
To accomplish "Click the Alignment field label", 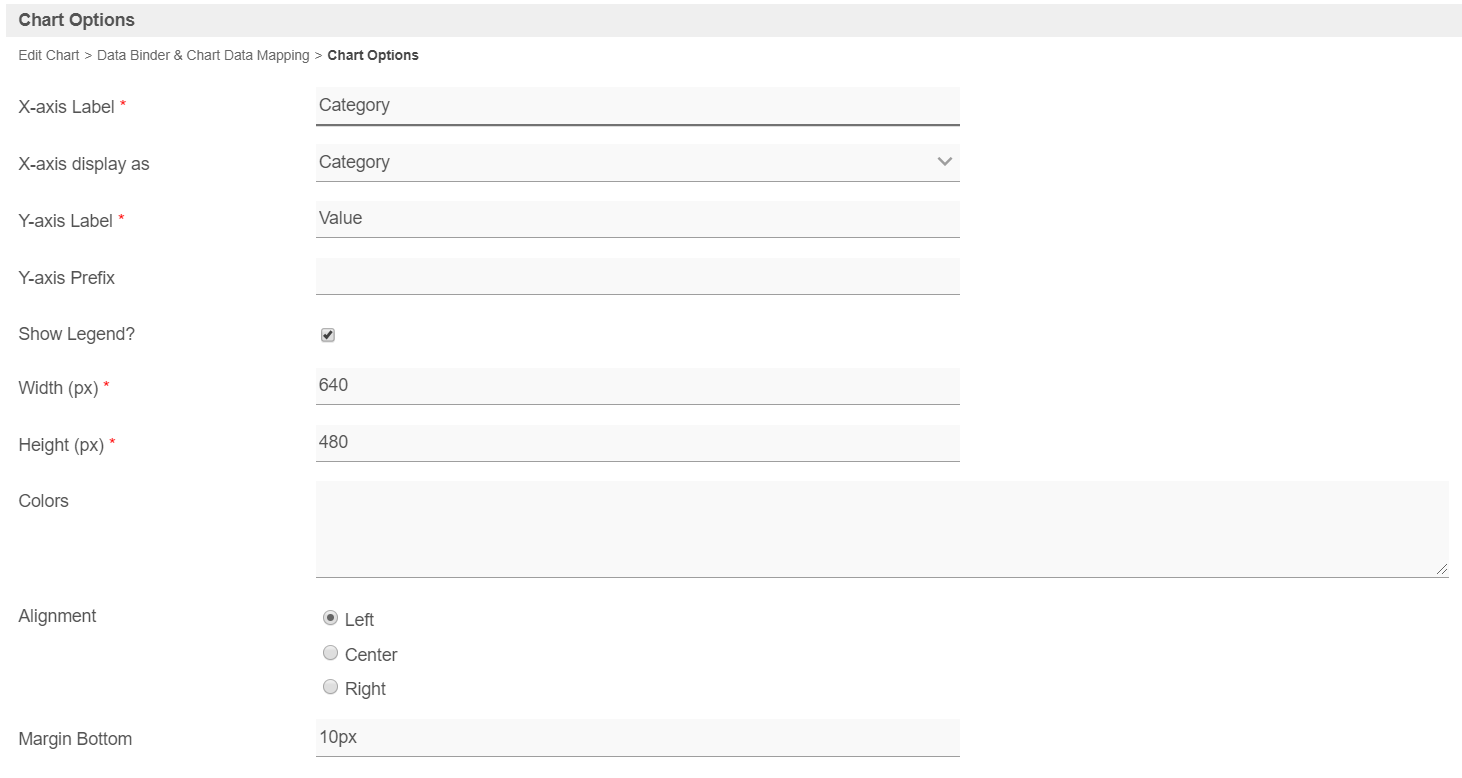I will click(x=57, y=616).
